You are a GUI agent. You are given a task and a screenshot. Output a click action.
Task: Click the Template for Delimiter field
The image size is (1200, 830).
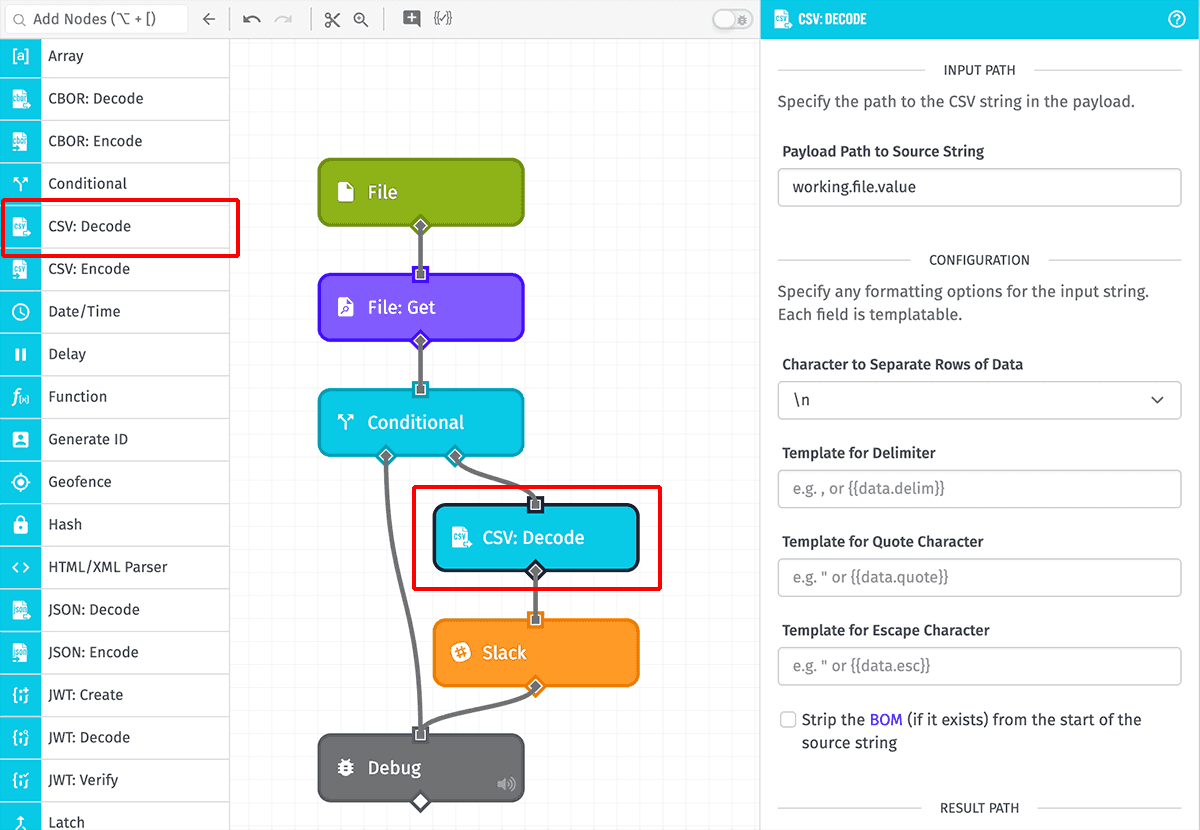pyautogui.click(x=979, y=489)
